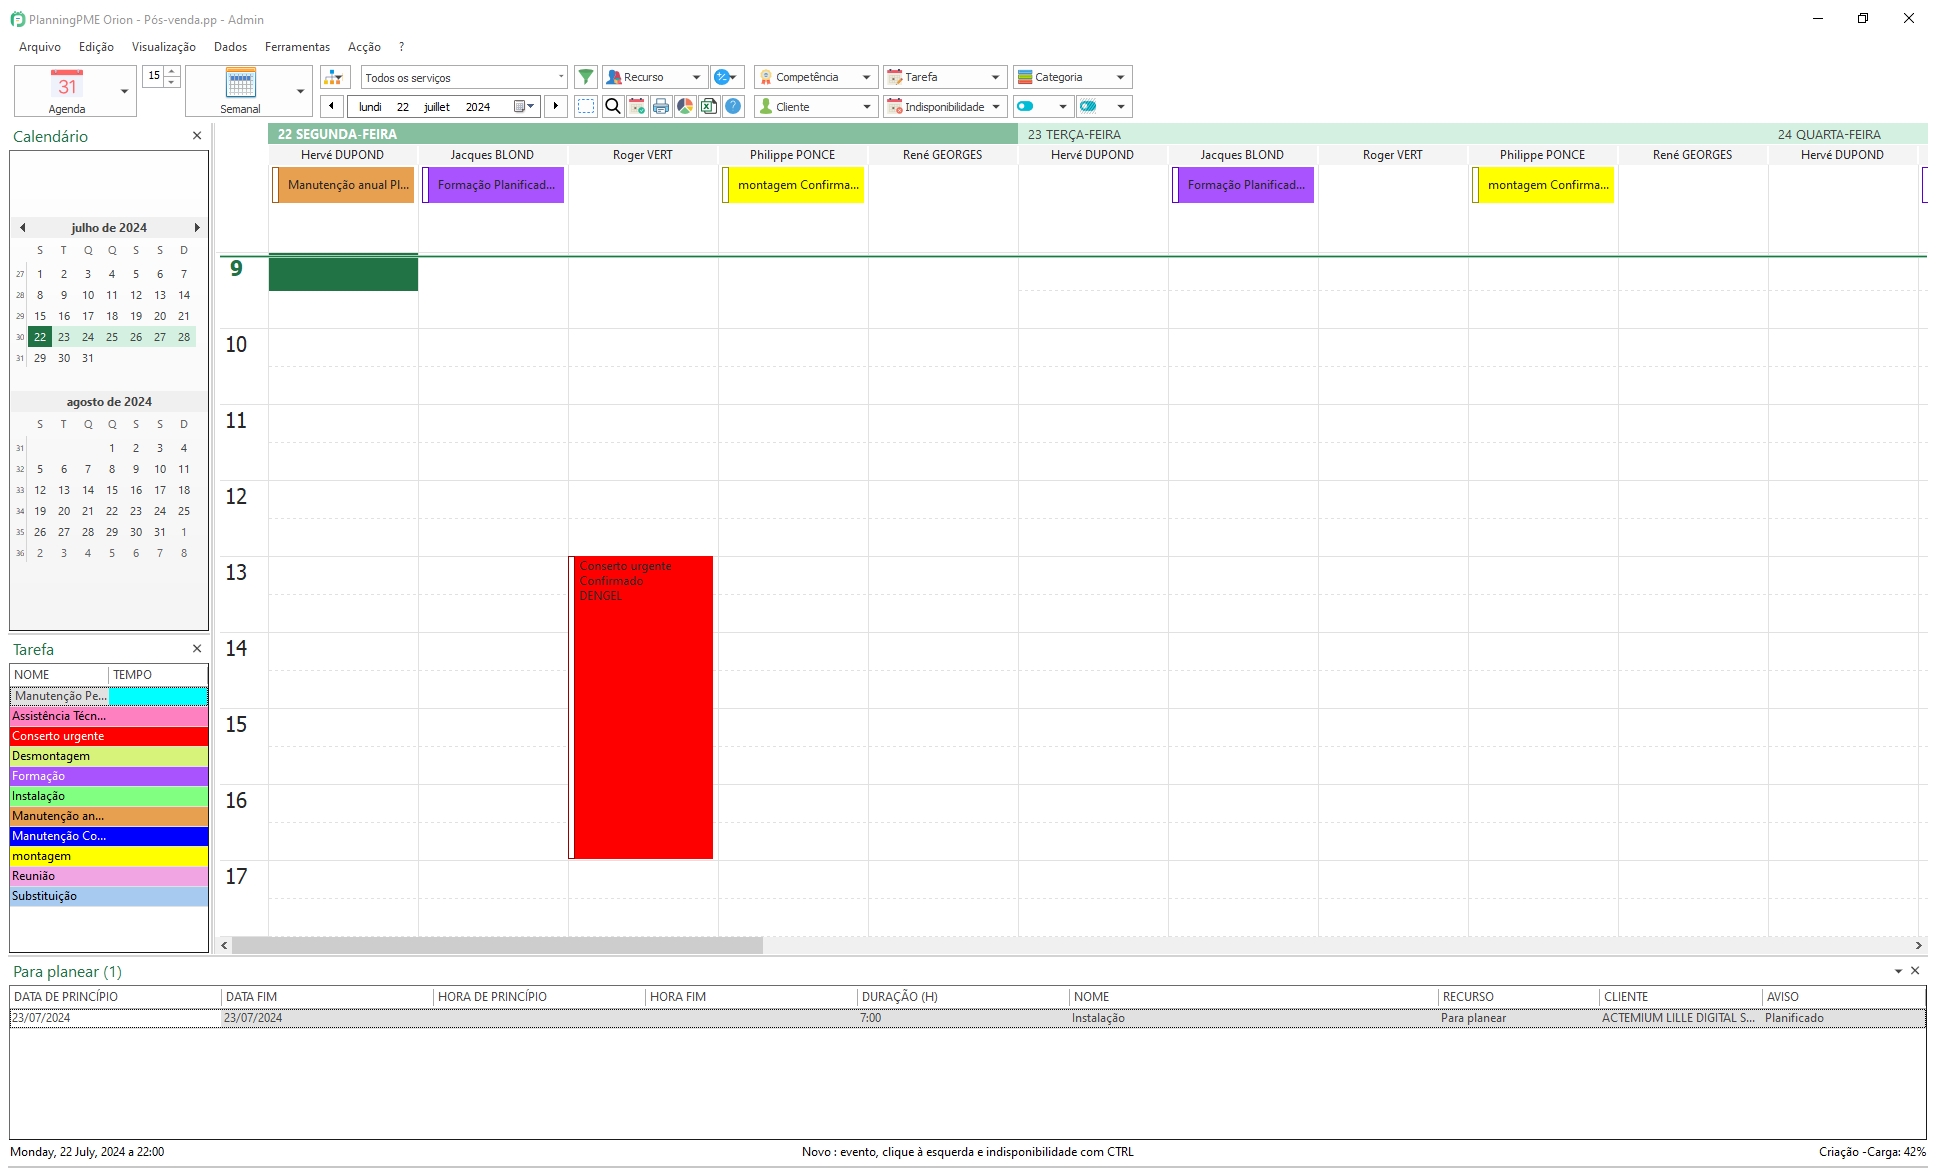The height and width of the screenshot is (1168, 1936).
Task: Decrease the interval value with down stepper
Action: [x=172, y=82]
